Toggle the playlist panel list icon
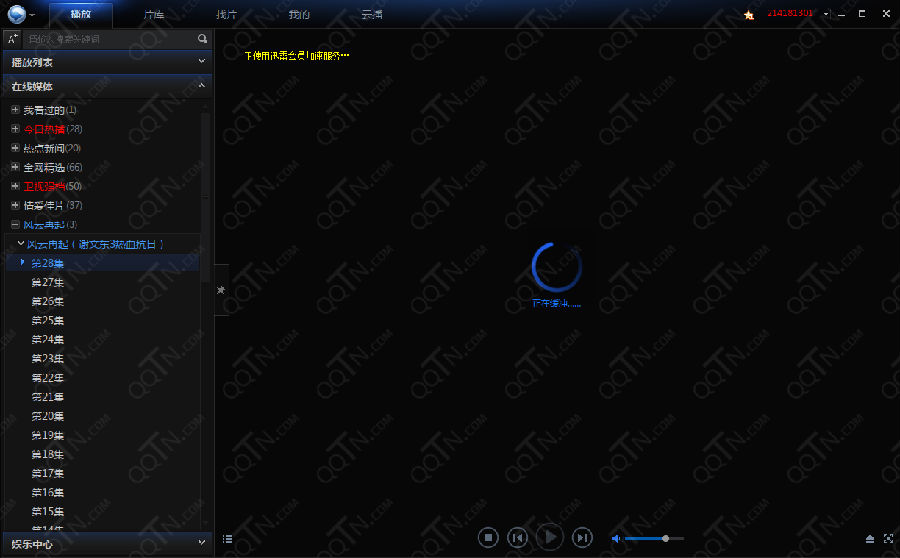This screenshot has height=558, width=900. point(228,539)
